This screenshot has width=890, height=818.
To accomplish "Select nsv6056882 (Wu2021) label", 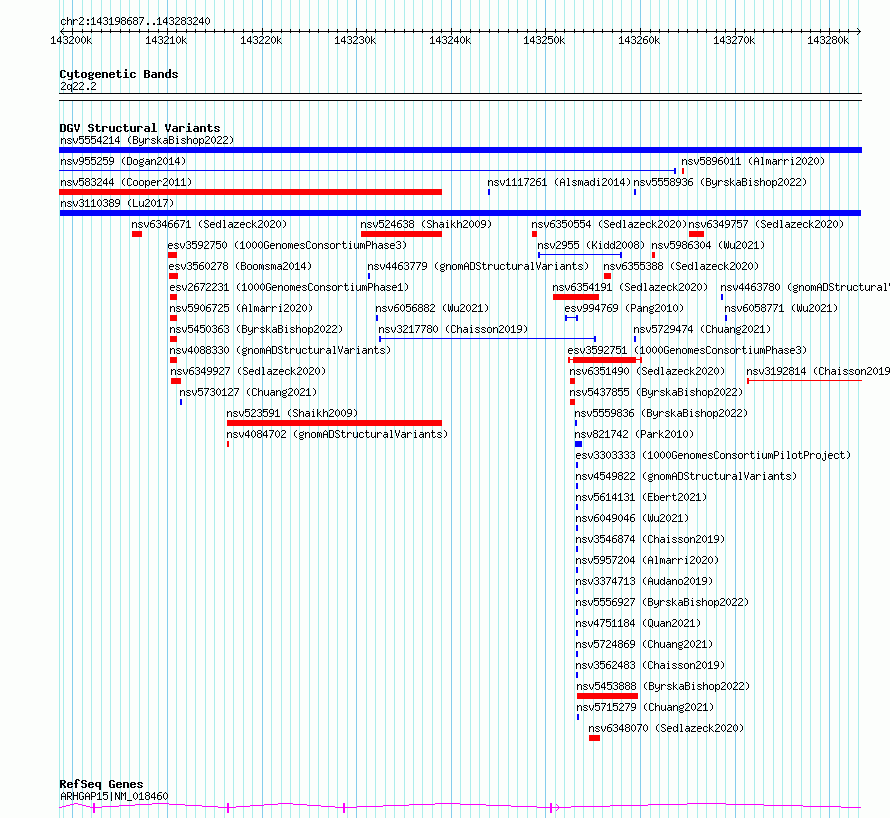I will 432,308.
